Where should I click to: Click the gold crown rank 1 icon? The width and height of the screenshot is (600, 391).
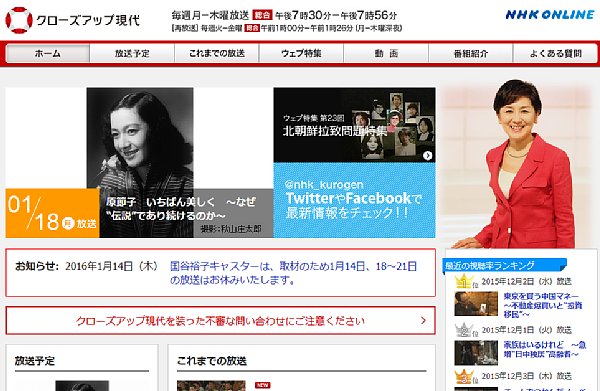click(x=463, y=281)
